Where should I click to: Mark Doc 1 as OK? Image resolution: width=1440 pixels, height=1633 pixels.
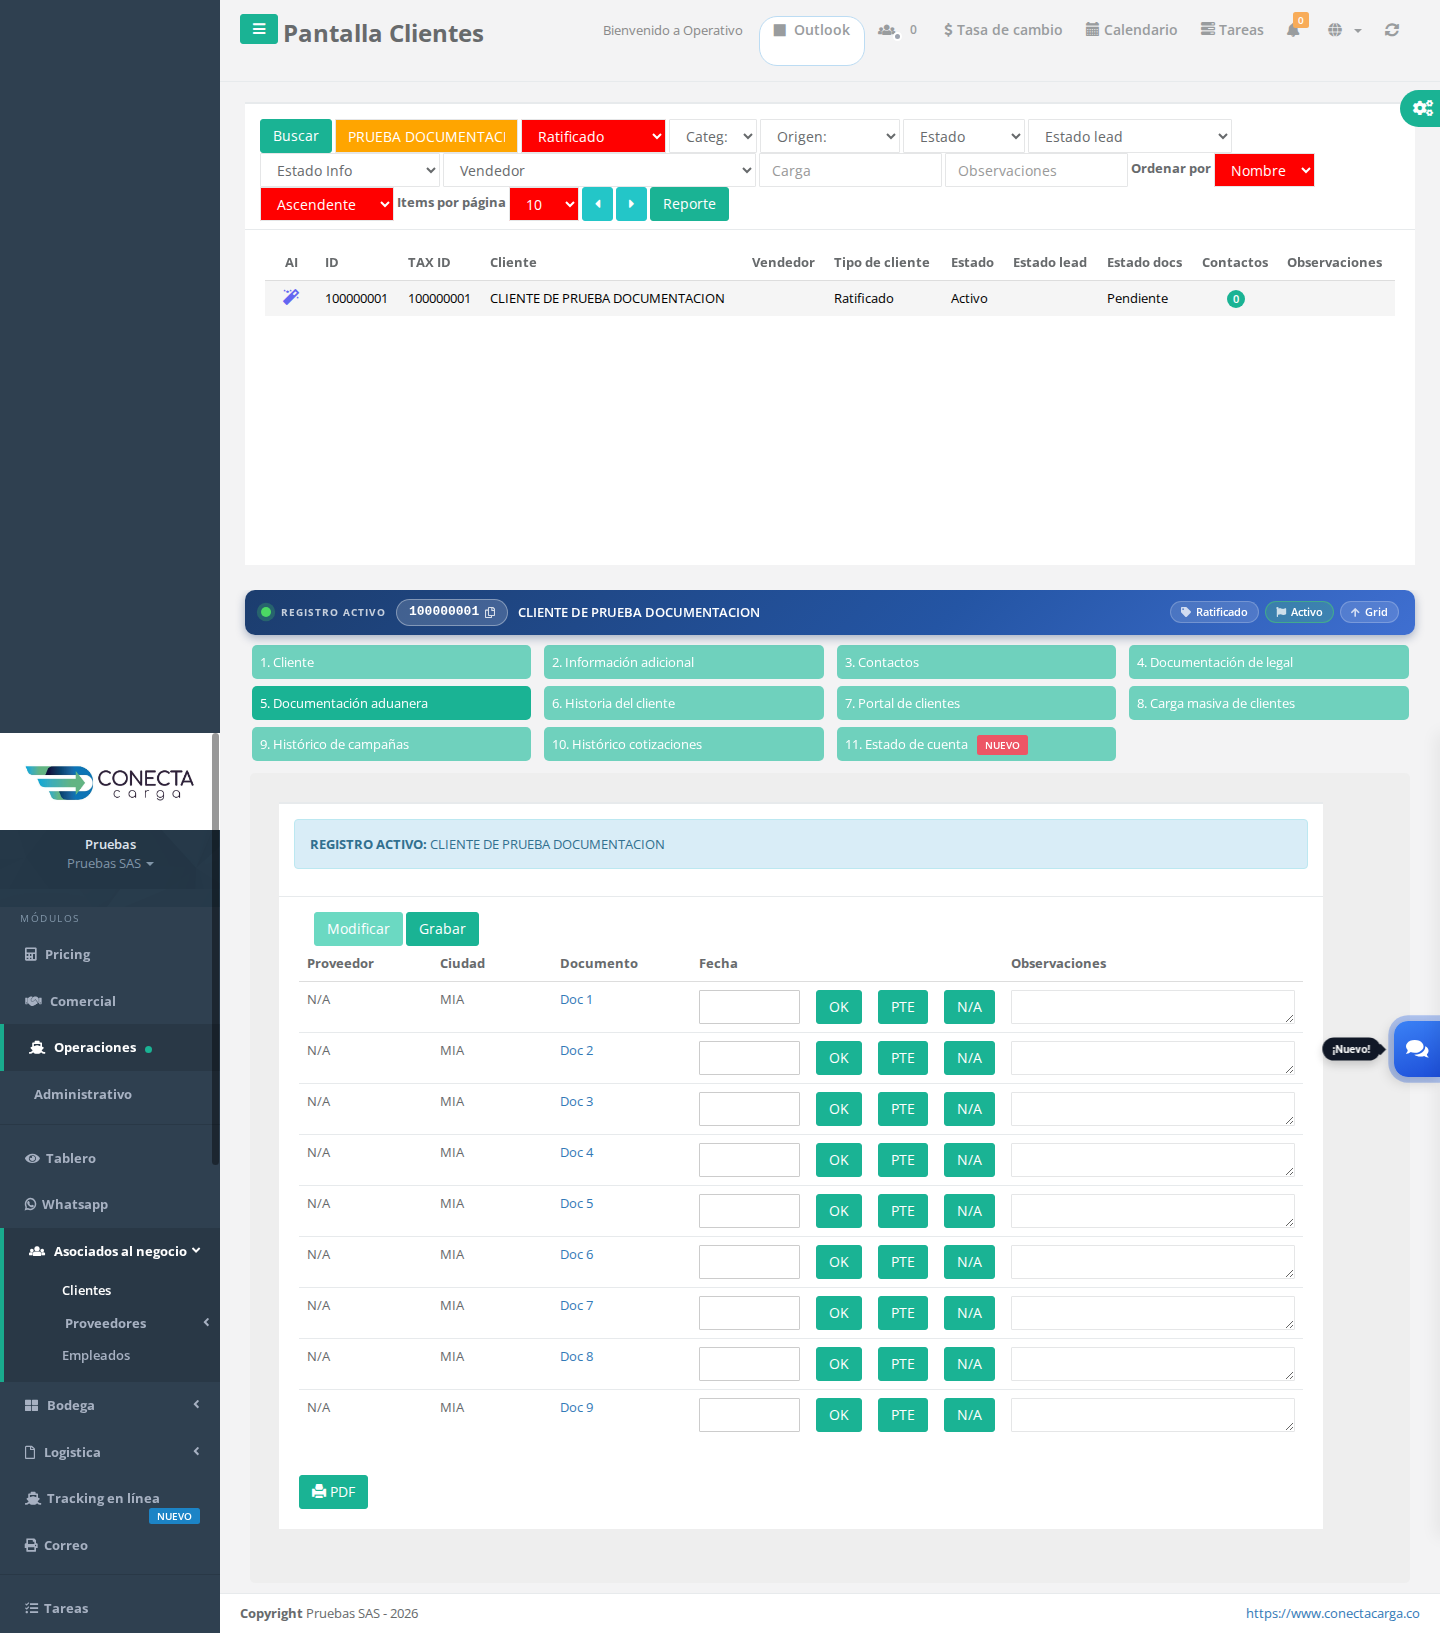[839, 1007]
